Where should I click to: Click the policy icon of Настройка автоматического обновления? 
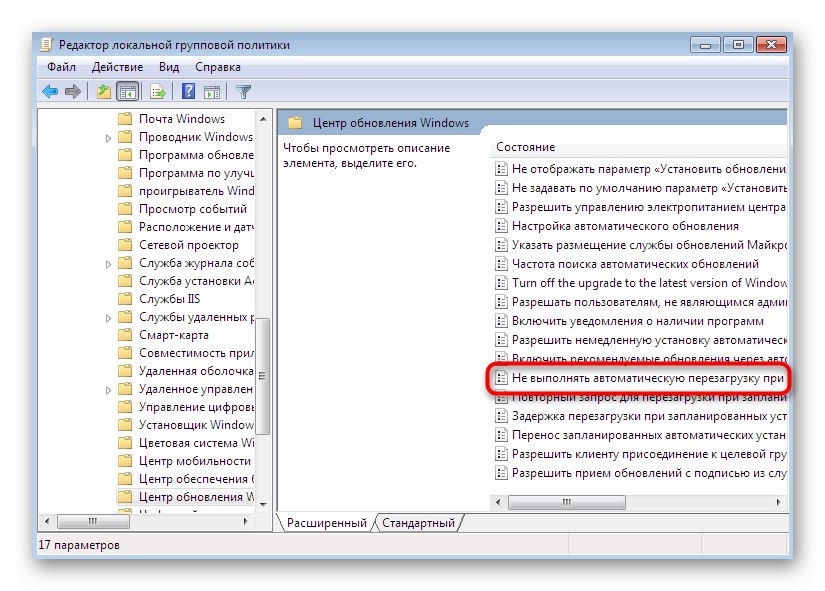pyautogui.click(x=501, y=226)
